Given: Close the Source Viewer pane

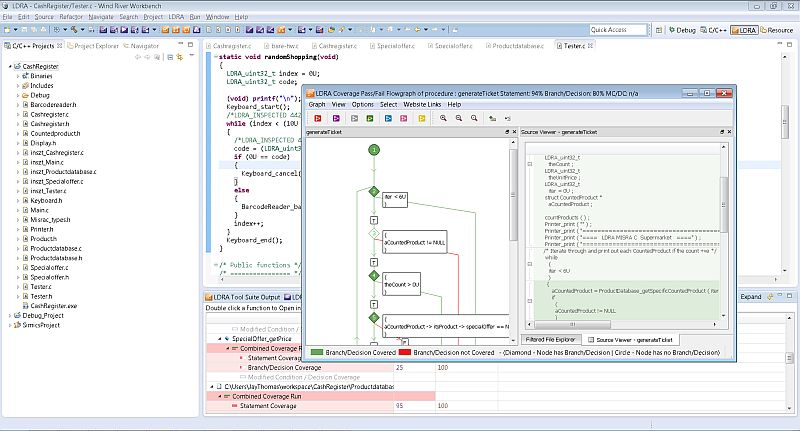Looking at the screenshot, I should pos(729,132).
